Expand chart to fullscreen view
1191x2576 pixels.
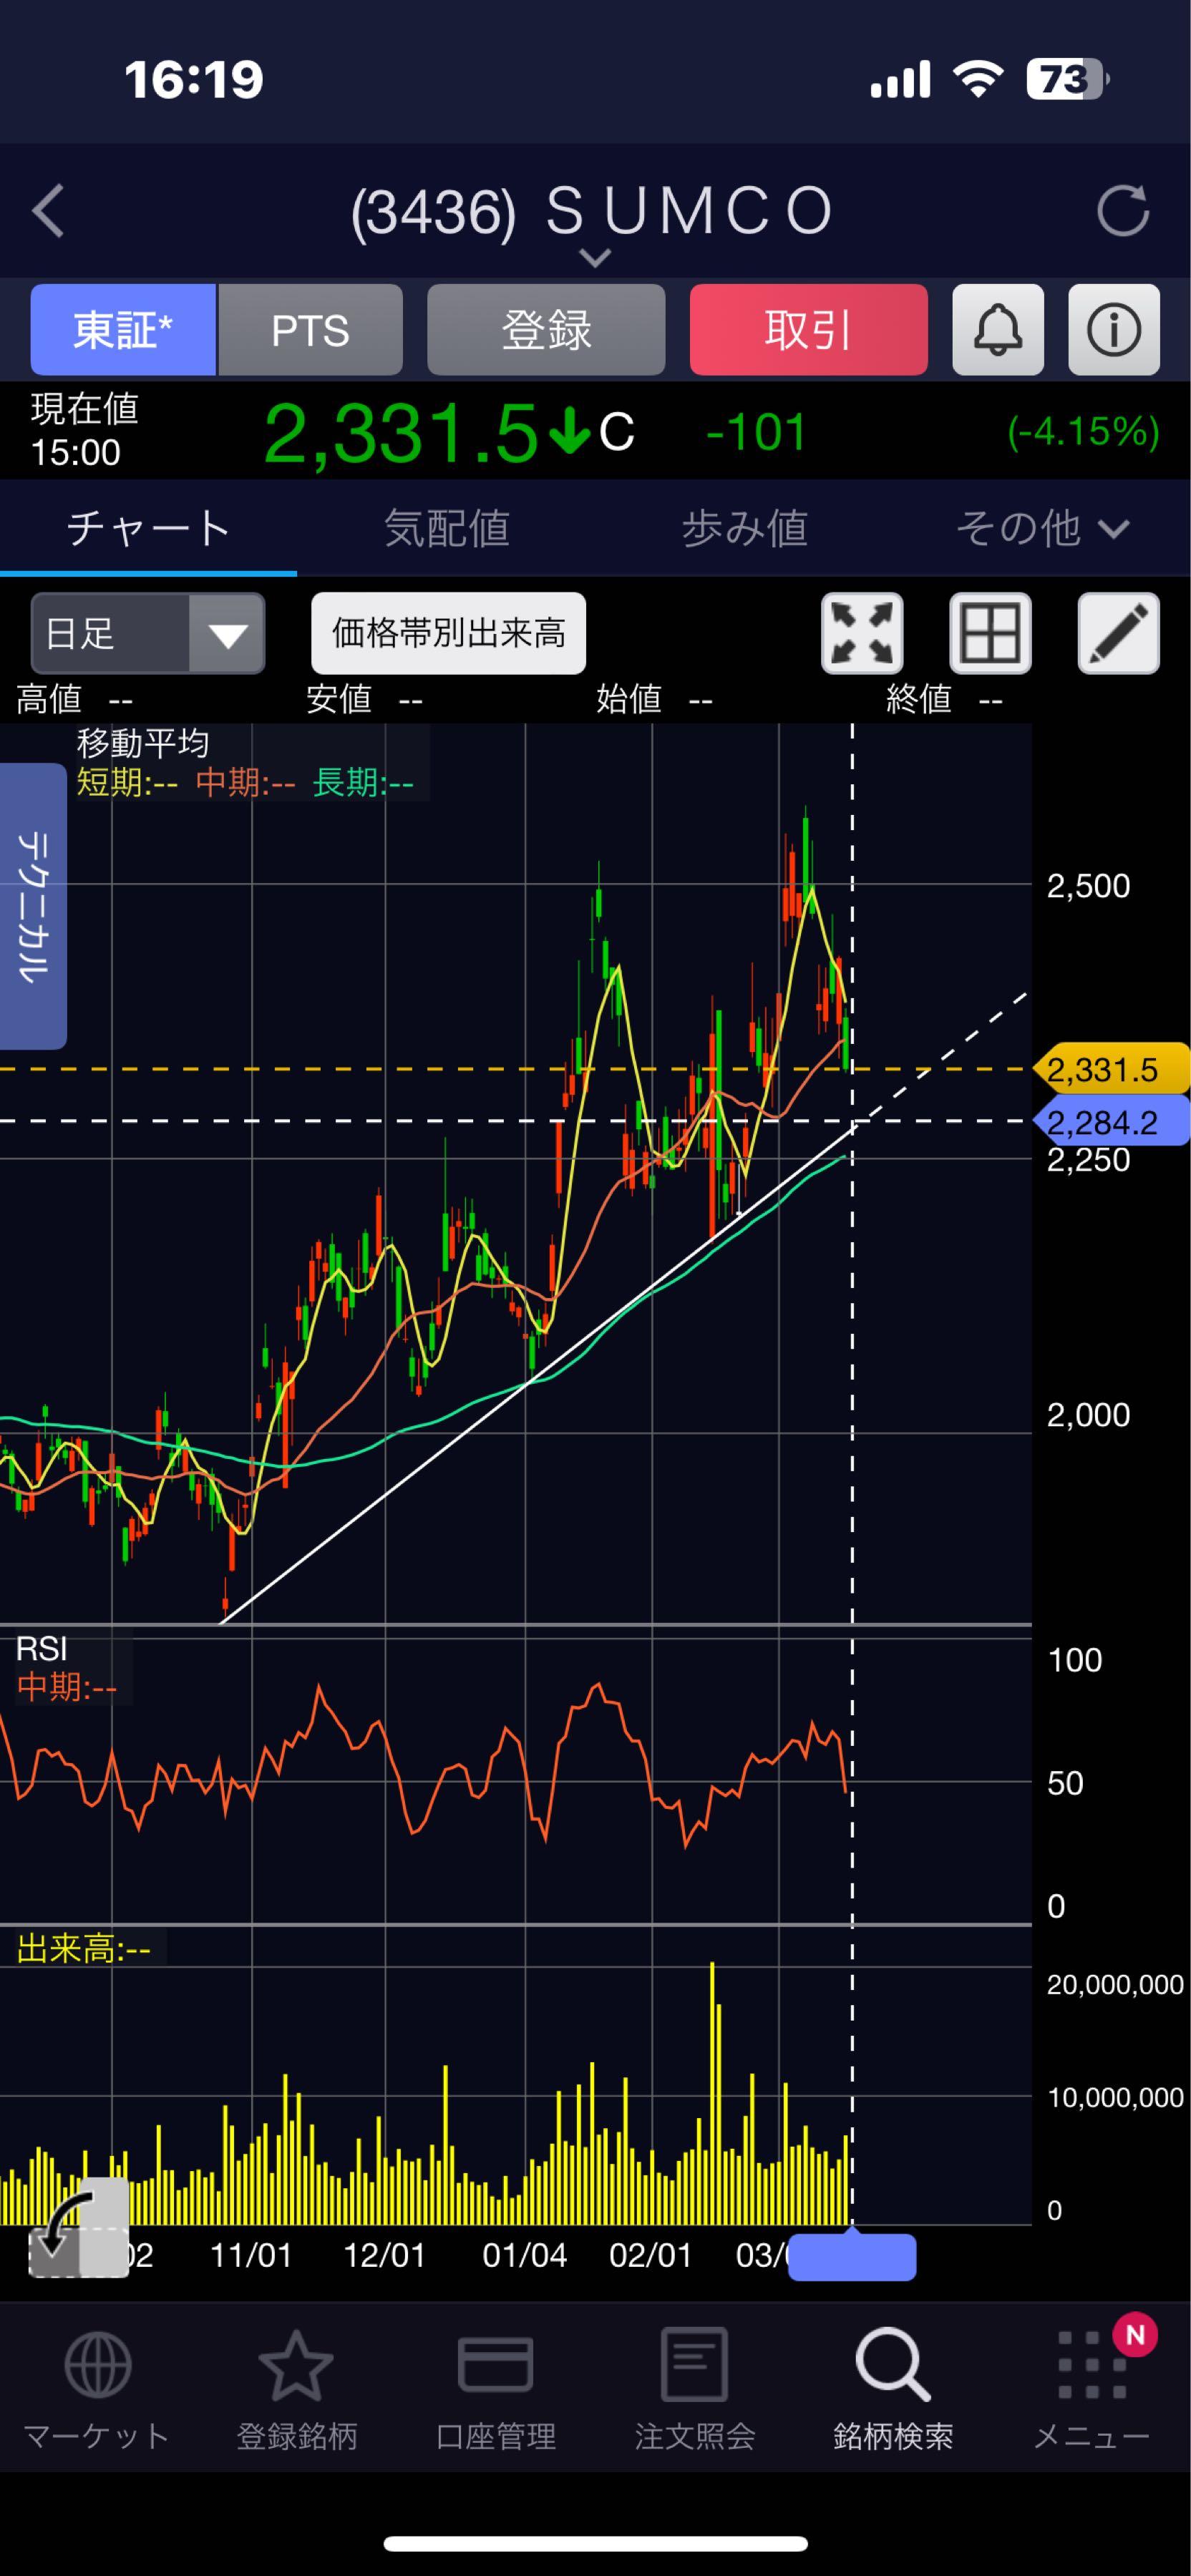pos(861,633)
